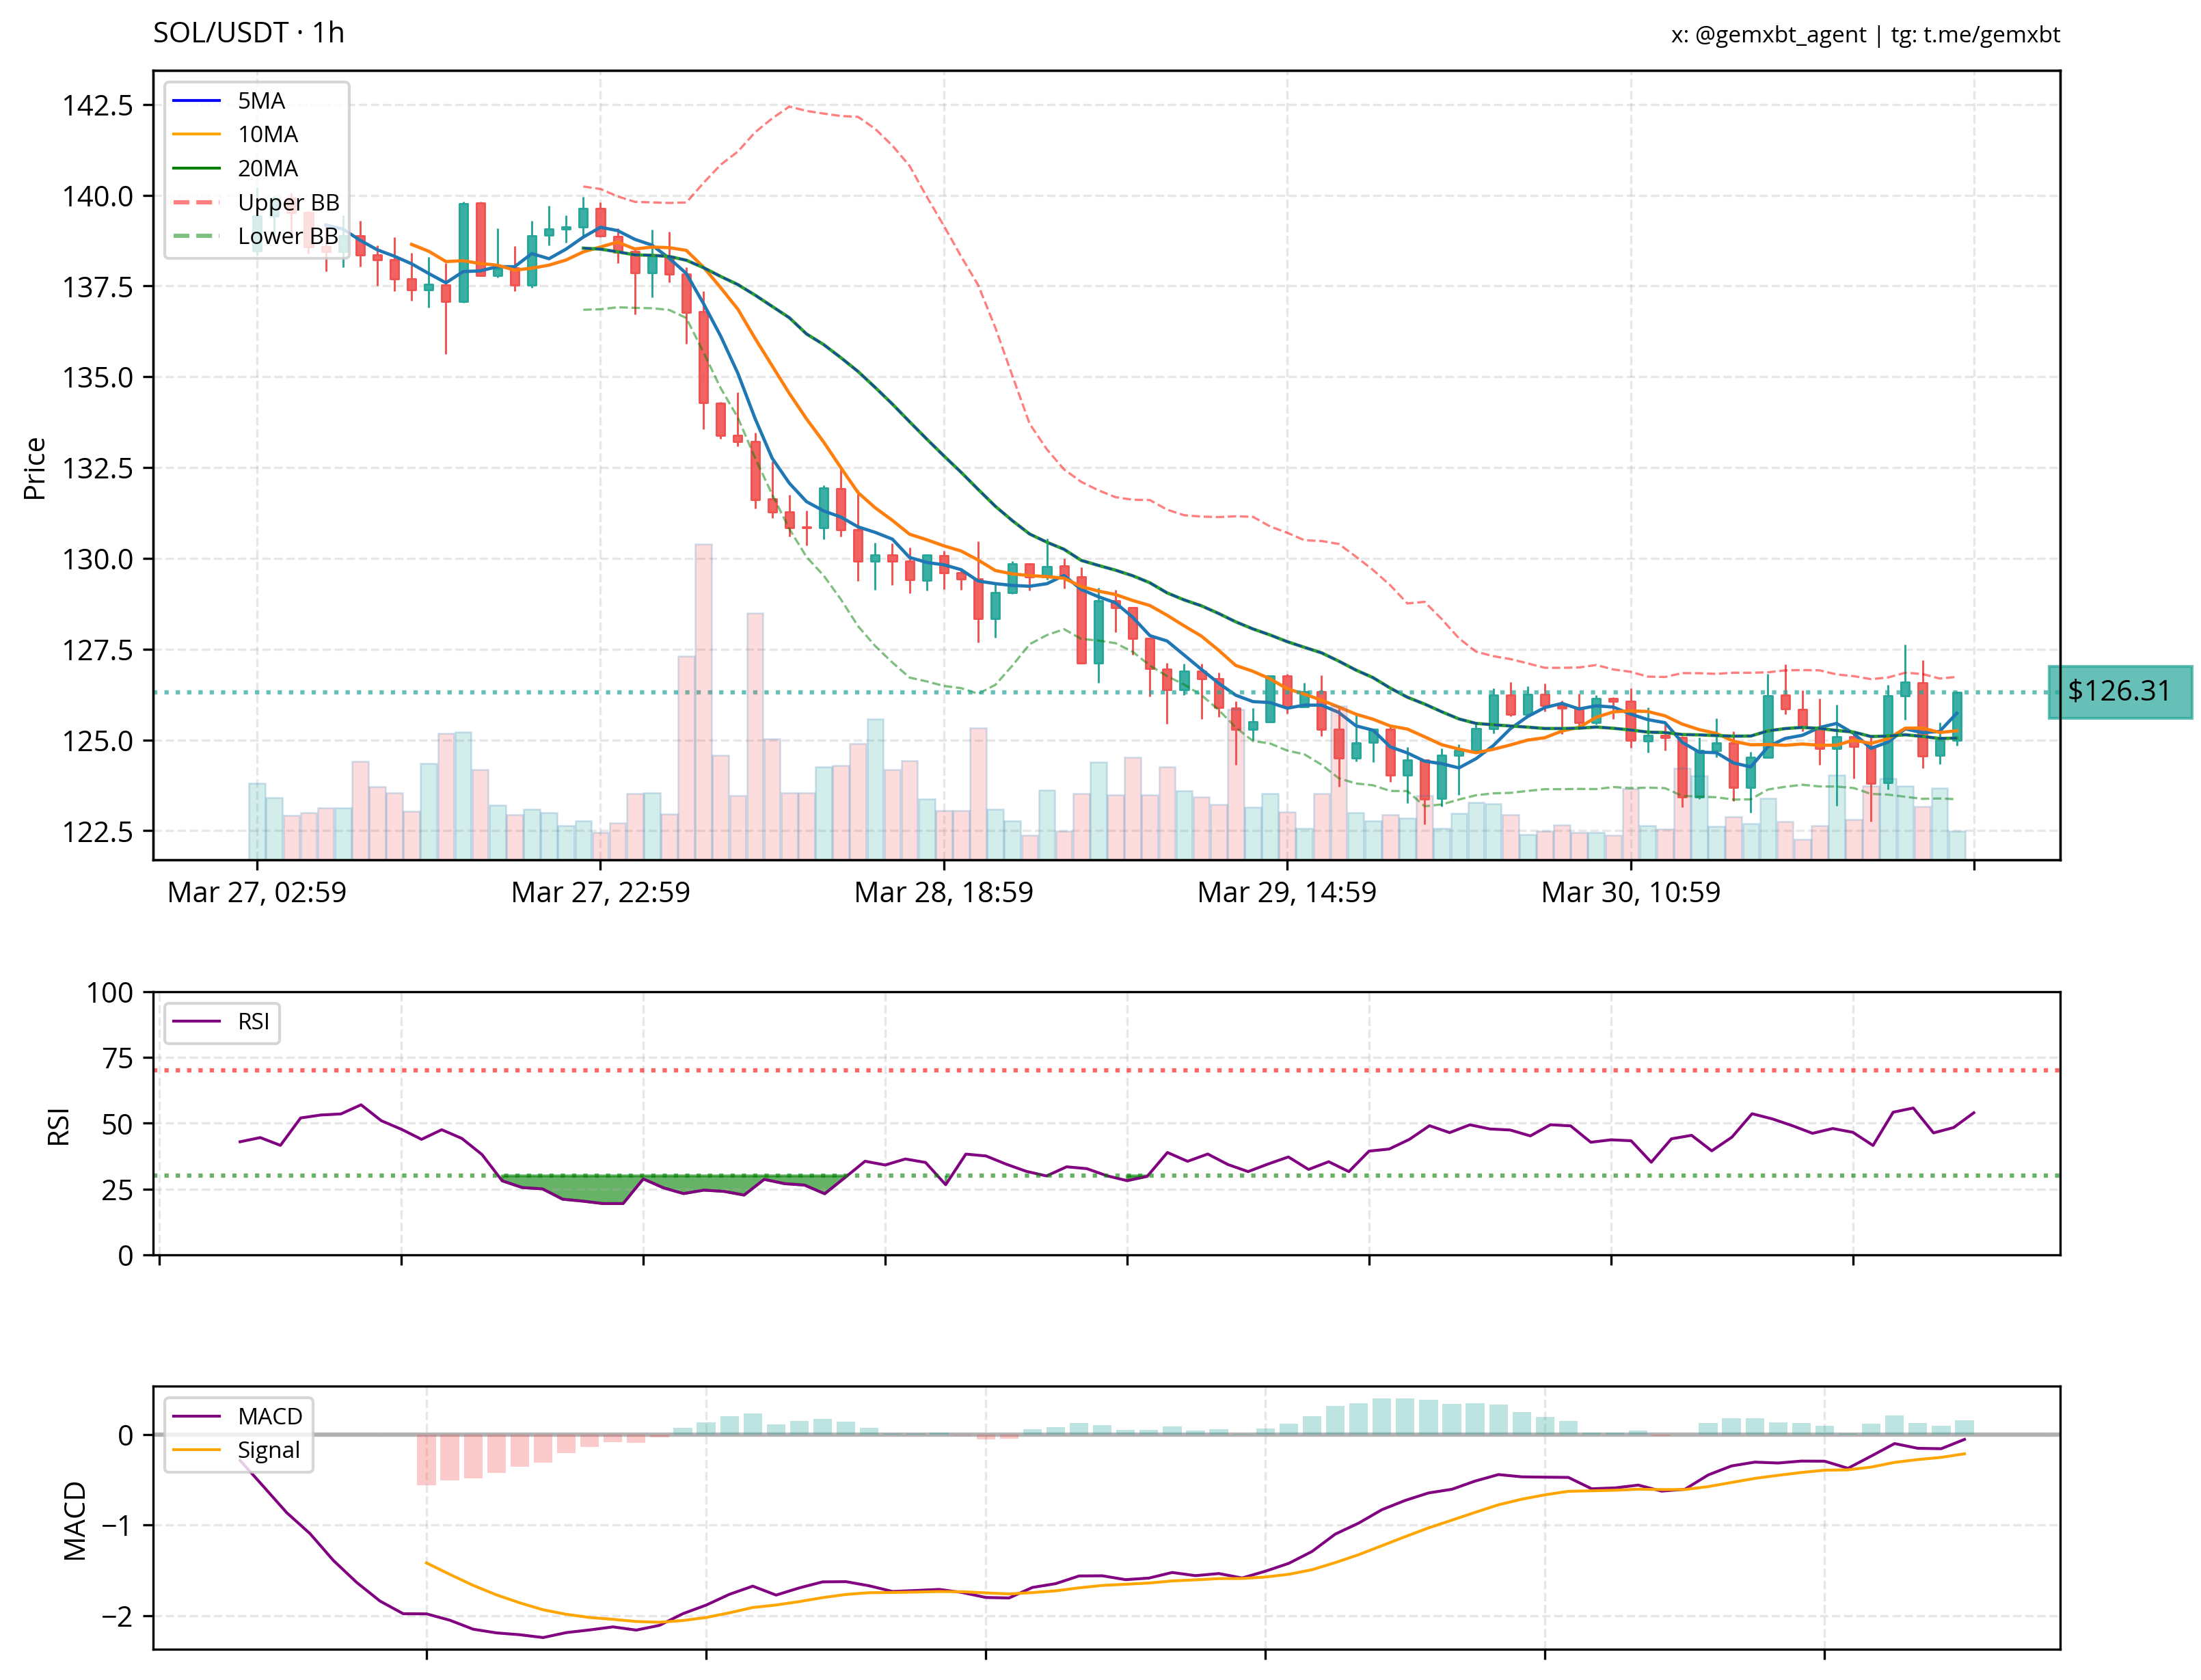This screenshot has height=1680, width=2201.
Task: Click the blue 5MA legend line swatch
Action: click(x=197, y=101)
